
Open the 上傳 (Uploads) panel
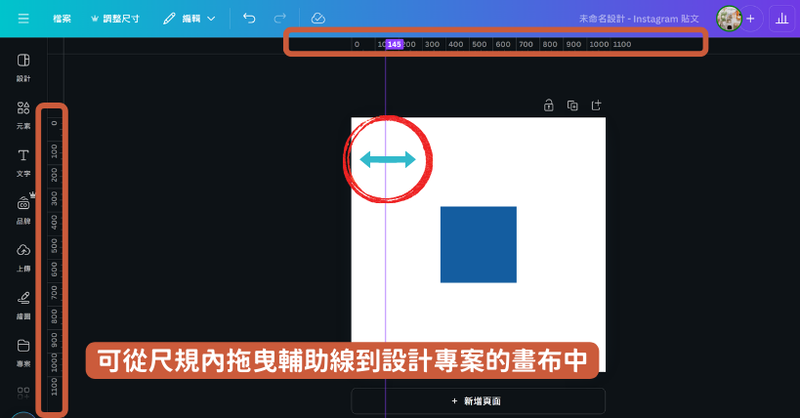23,256
